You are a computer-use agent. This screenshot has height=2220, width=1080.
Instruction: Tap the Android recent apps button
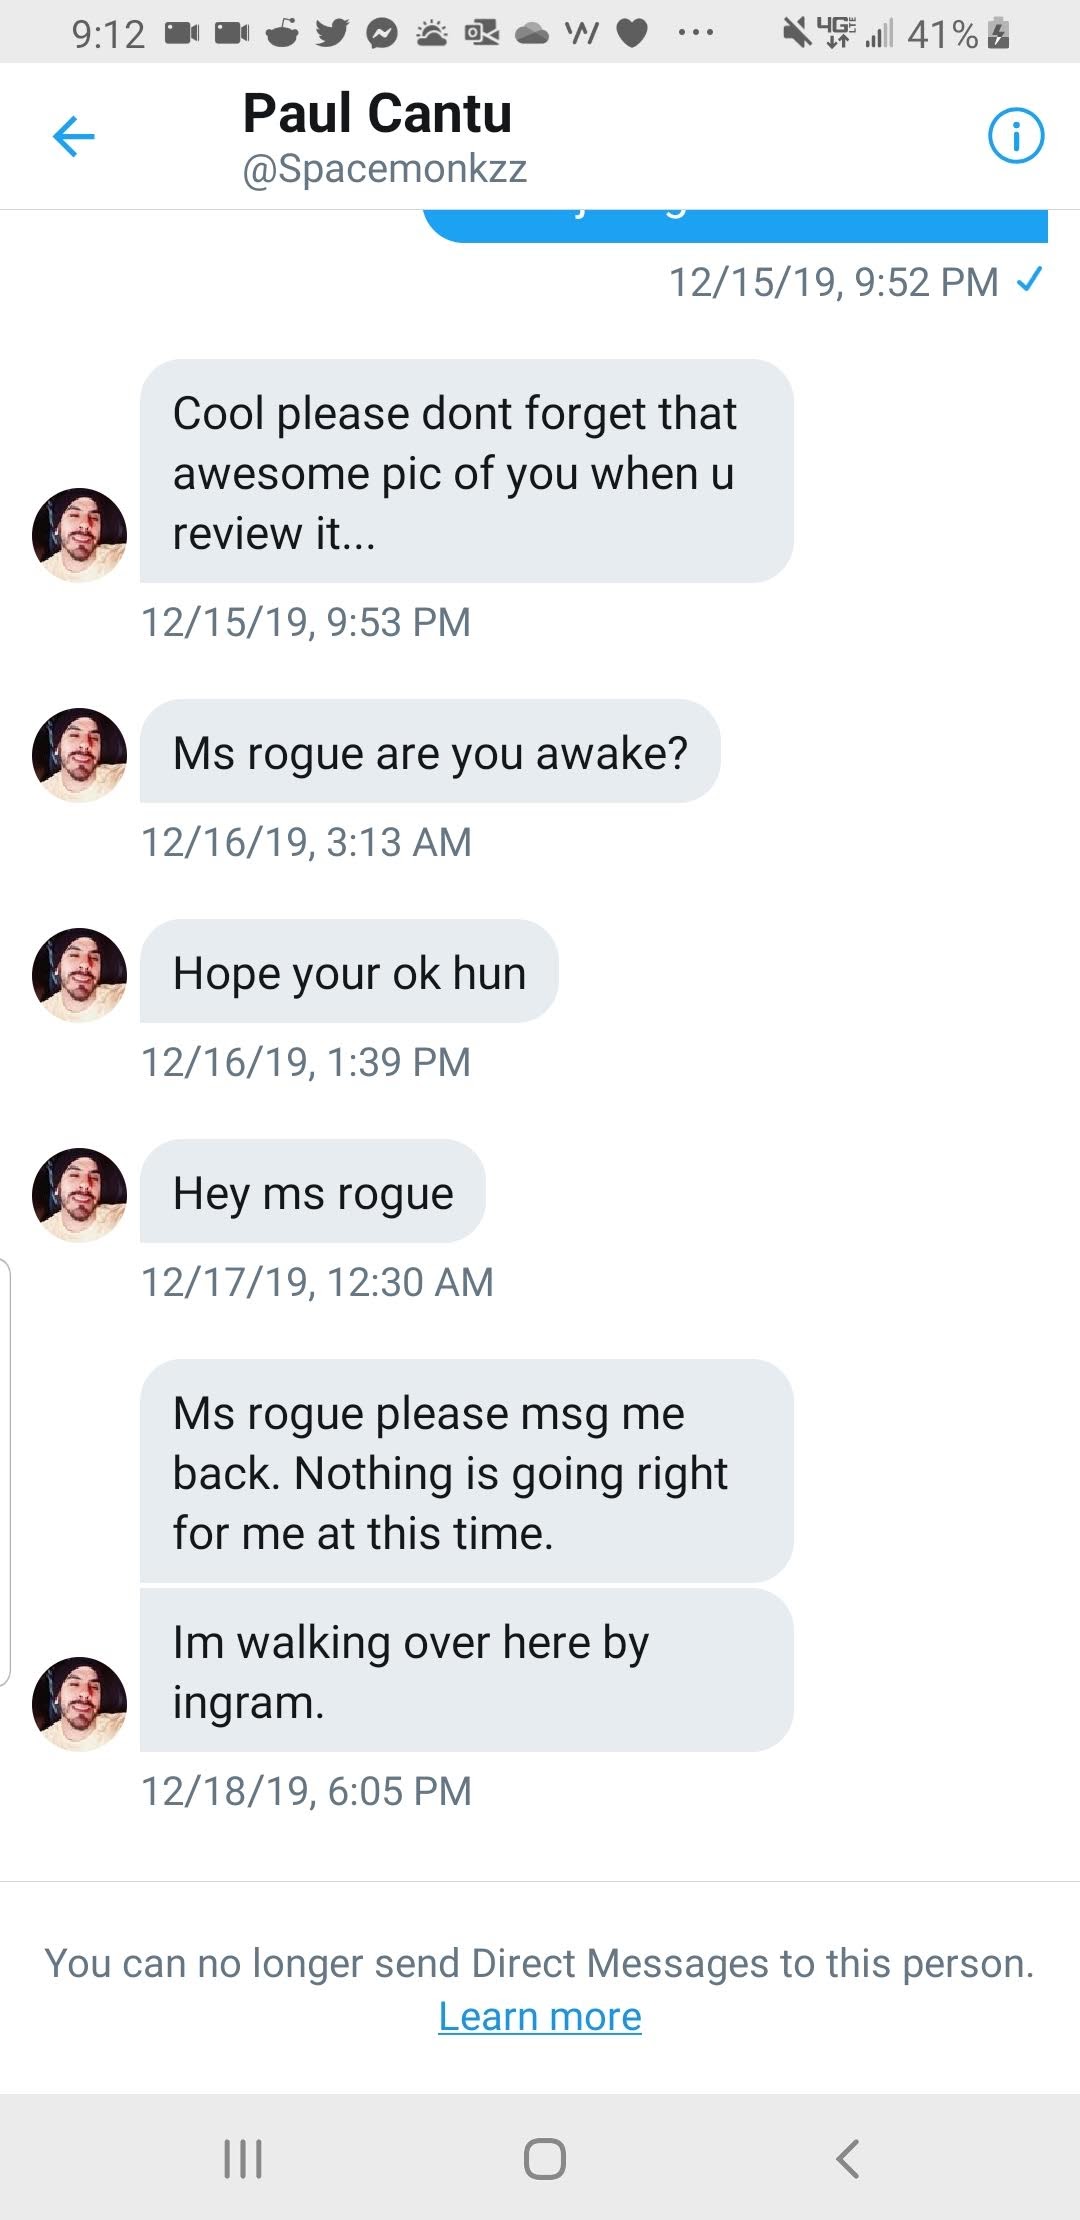pos(243,2158)
